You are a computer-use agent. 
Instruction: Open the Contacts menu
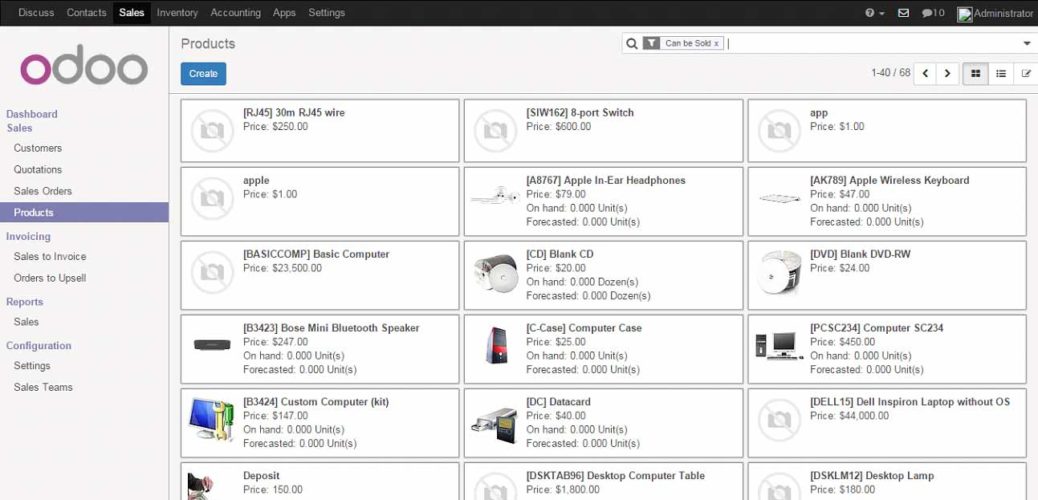[87, 13]
